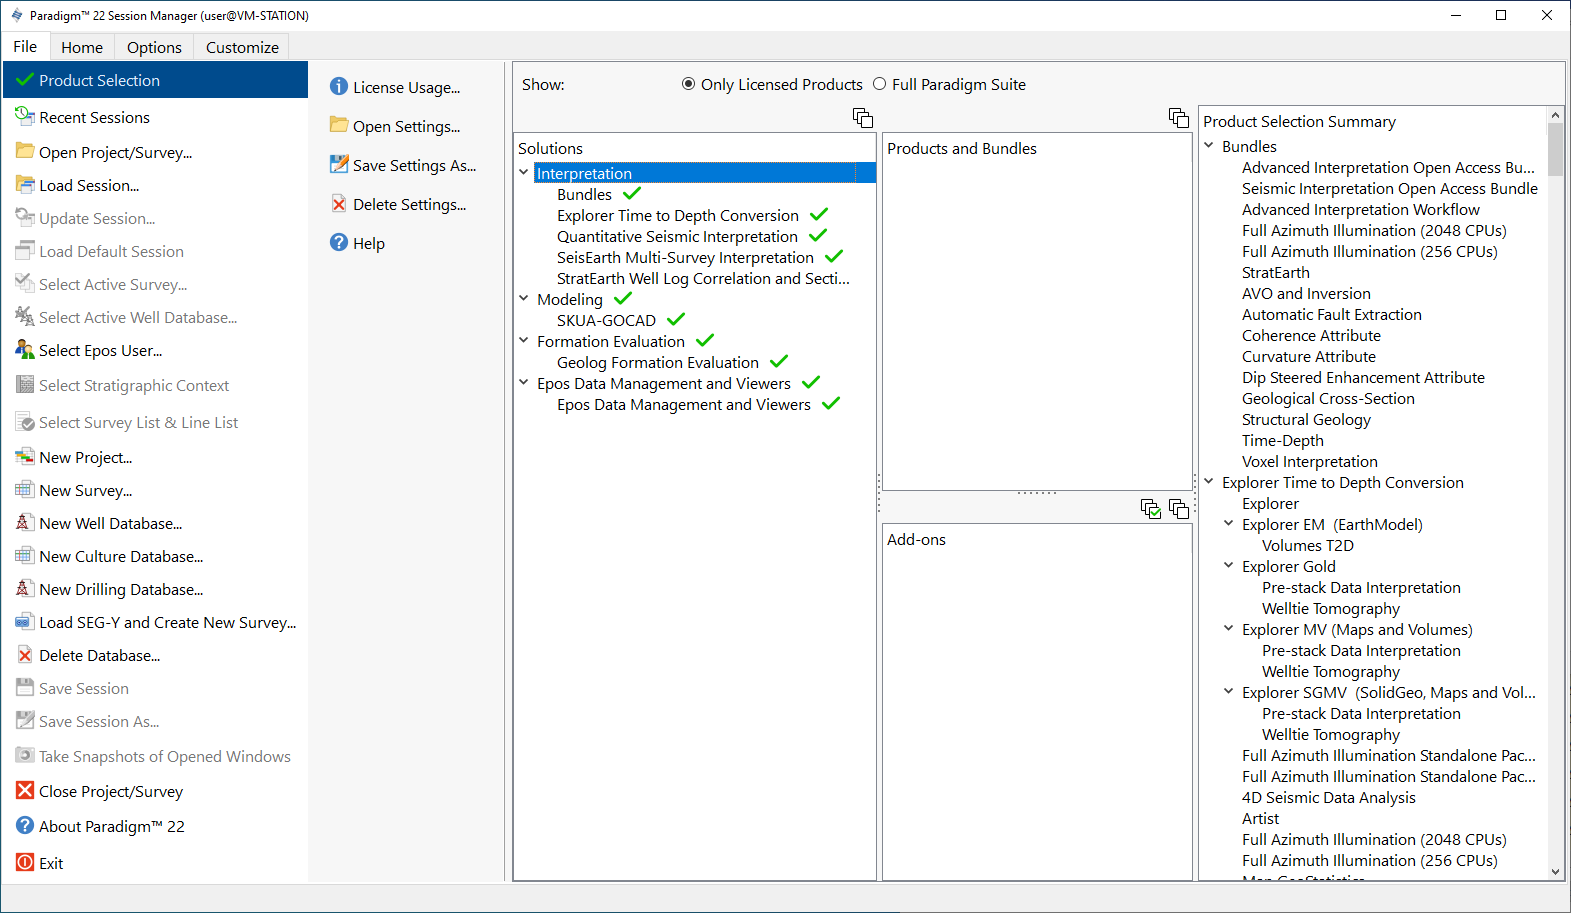
Task: Select Interpretation row in Solutions tree
Action: [x=705, y=173]
